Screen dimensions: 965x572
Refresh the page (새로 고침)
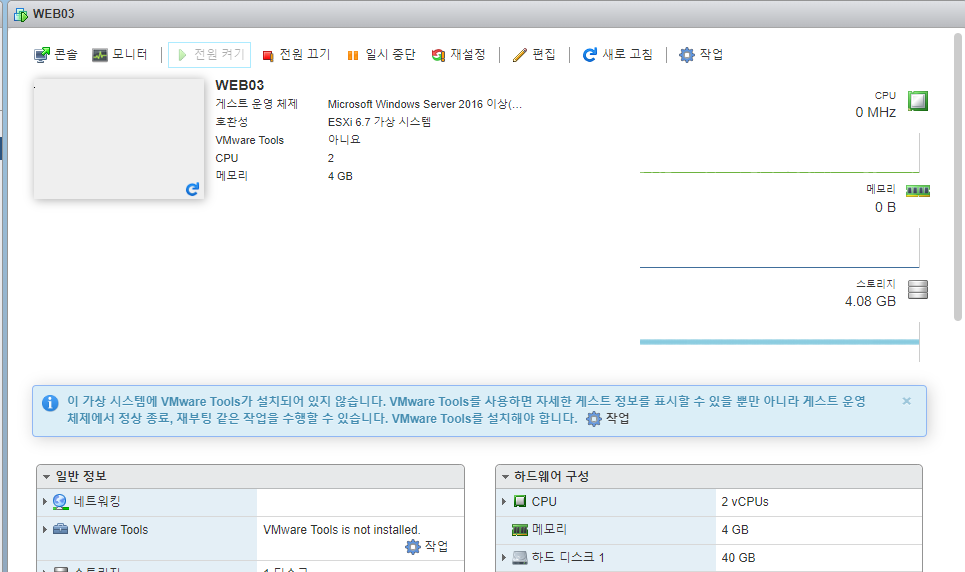pos(617,55)
